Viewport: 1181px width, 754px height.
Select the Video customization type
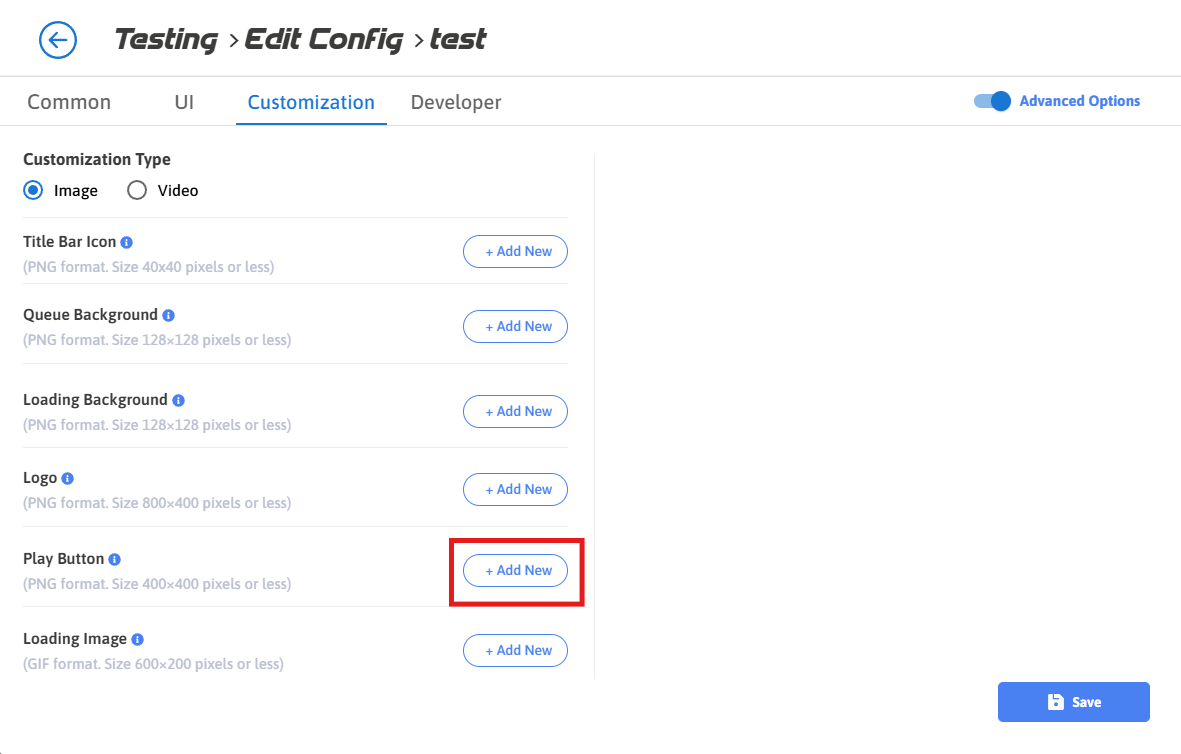click(x=138, y=190)
